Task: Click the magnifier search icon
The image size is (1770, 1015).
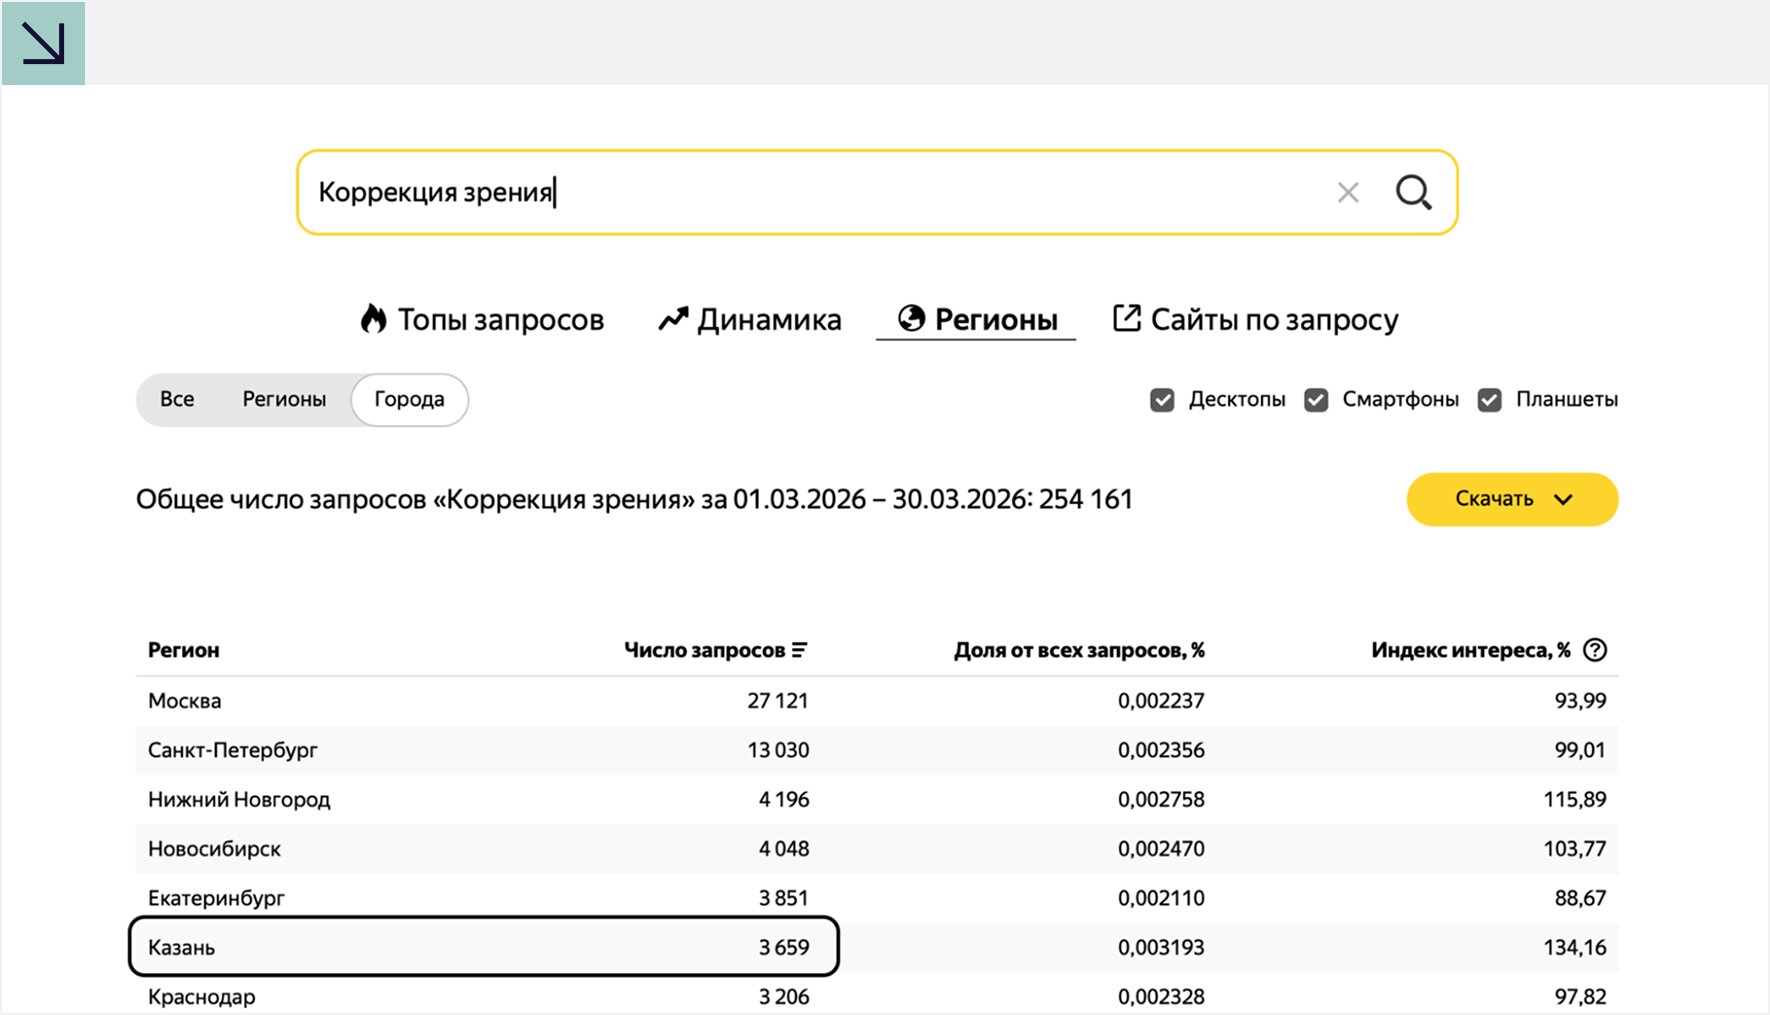Action: pos(1413,192)
